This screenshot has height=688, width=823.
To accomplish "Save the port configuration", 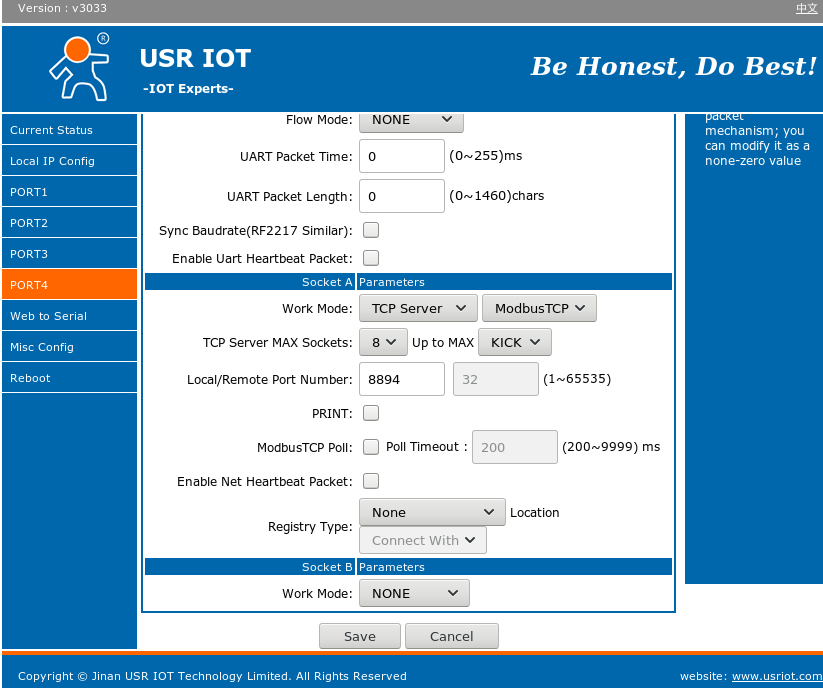I will coord(360,636).
